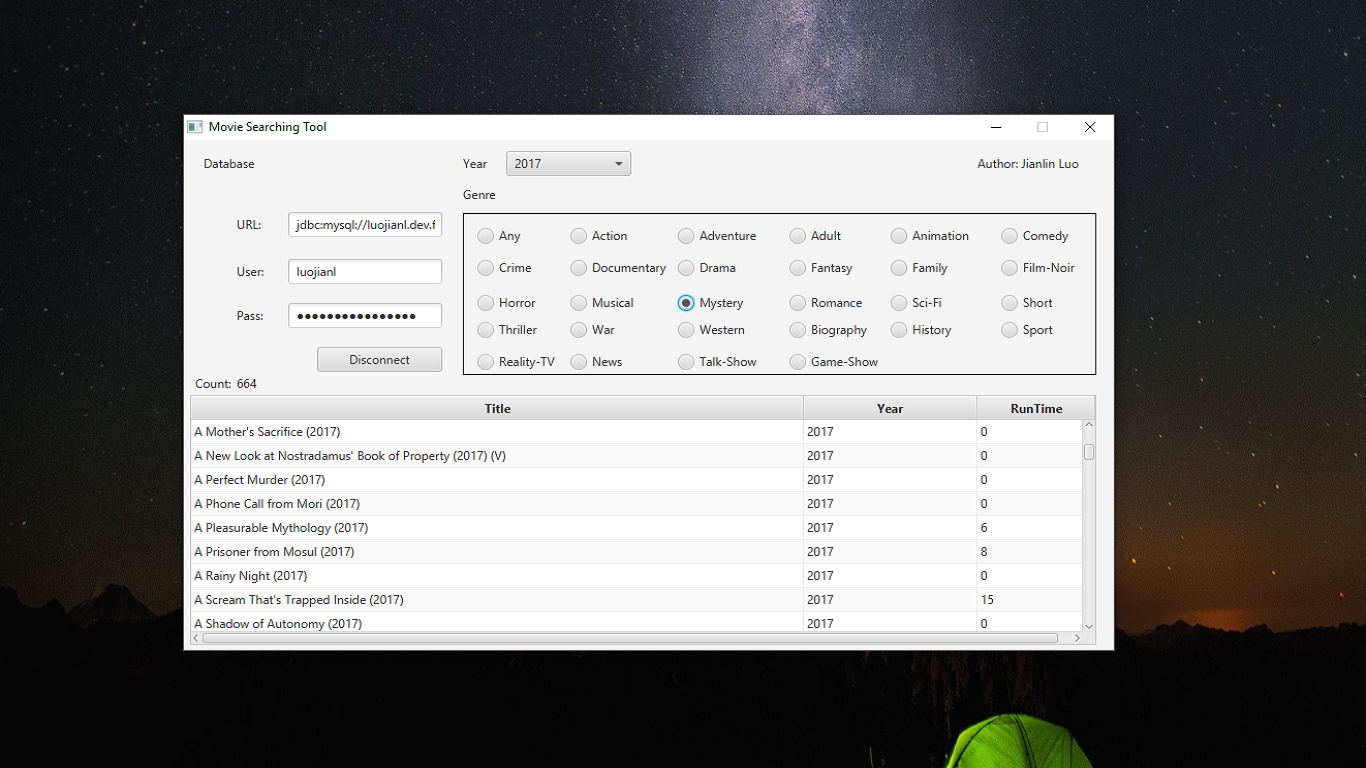Click the Year column header
This screenshot has width=1366, height=768.
[x=890, y=408]
